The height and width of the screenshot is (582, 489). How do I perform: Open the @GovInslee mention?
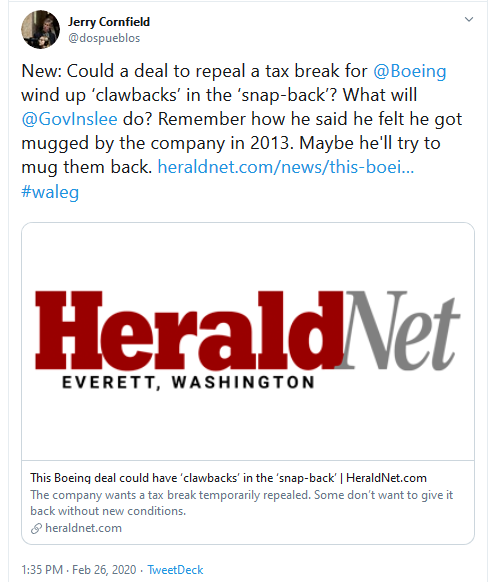click(x=69, y=119)
